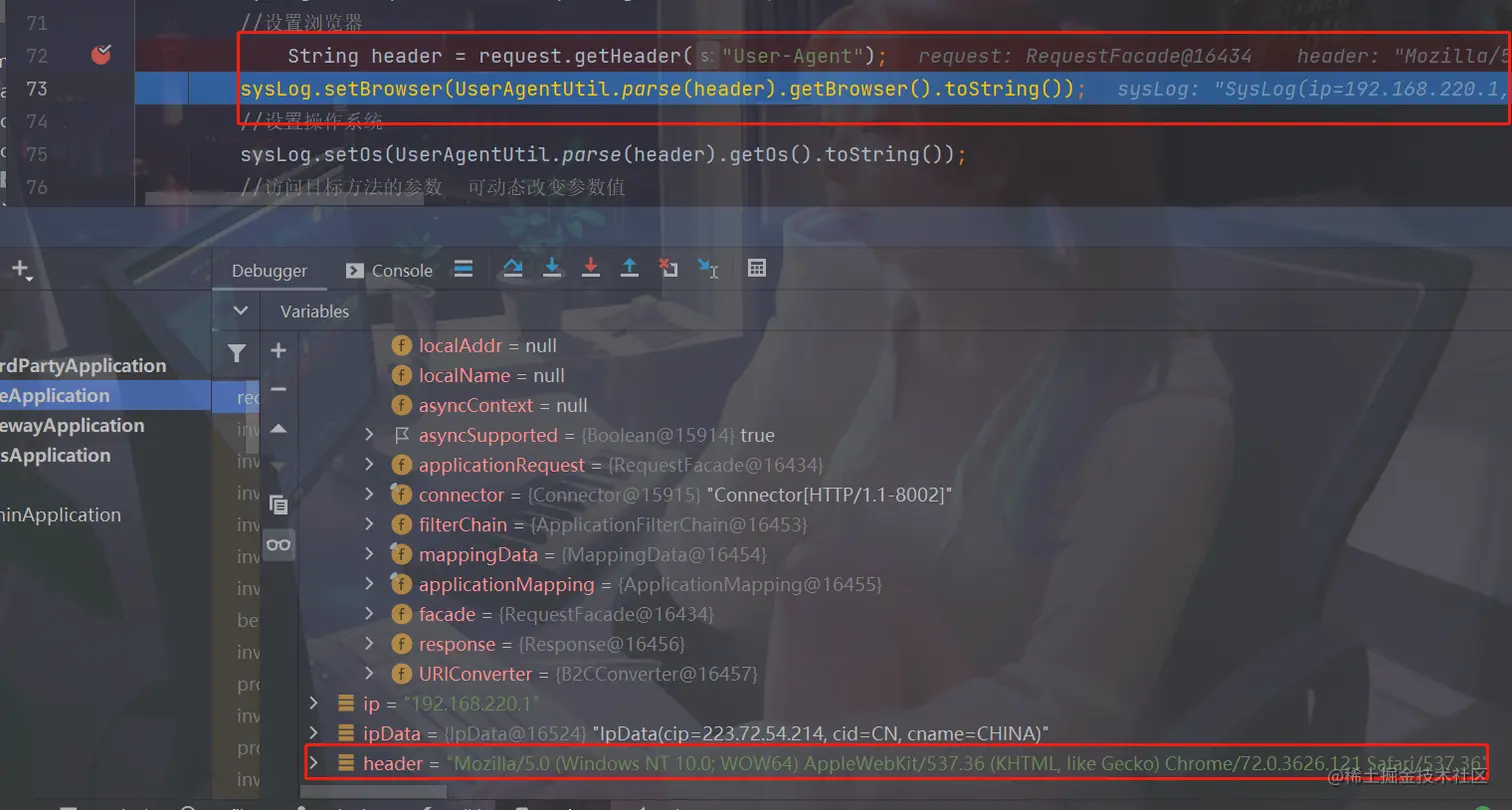Expand the applicationMapping variable node
This screenshot has width=1512, height=810.
(369, 584)
